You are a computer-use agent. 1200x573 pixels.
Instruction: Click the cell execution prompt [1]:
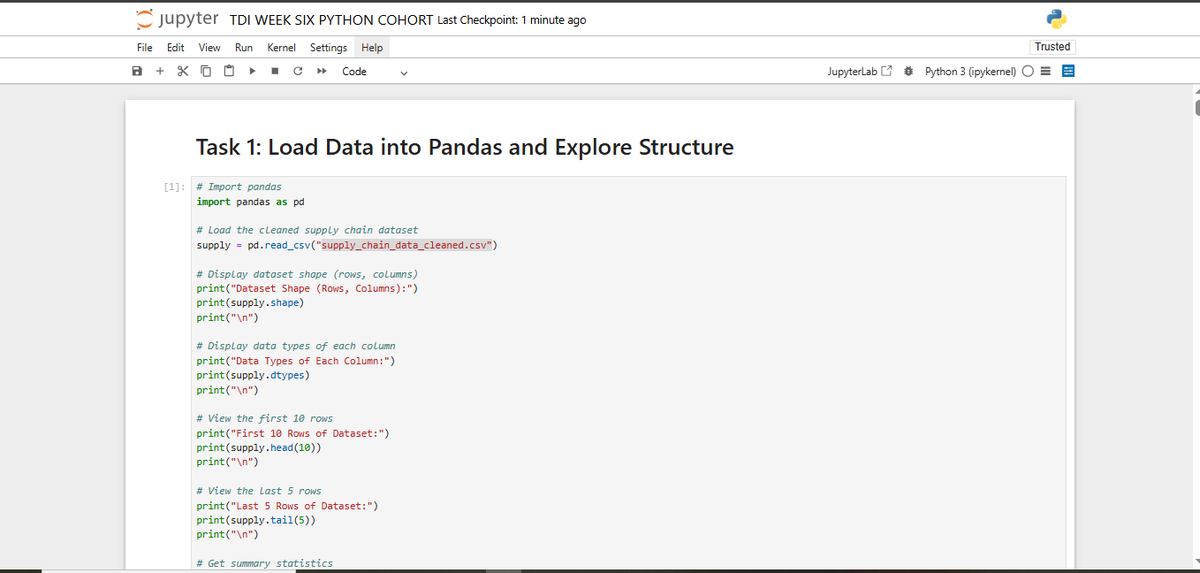pos(174,187)
